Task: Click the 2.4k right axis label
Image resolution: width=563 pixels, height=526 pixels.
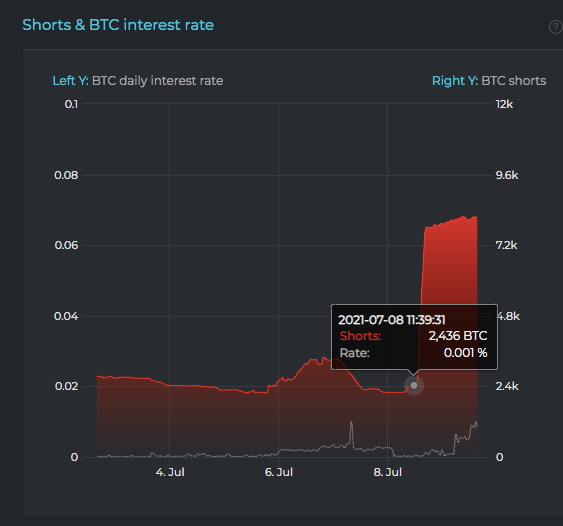Action: (507, 386)
